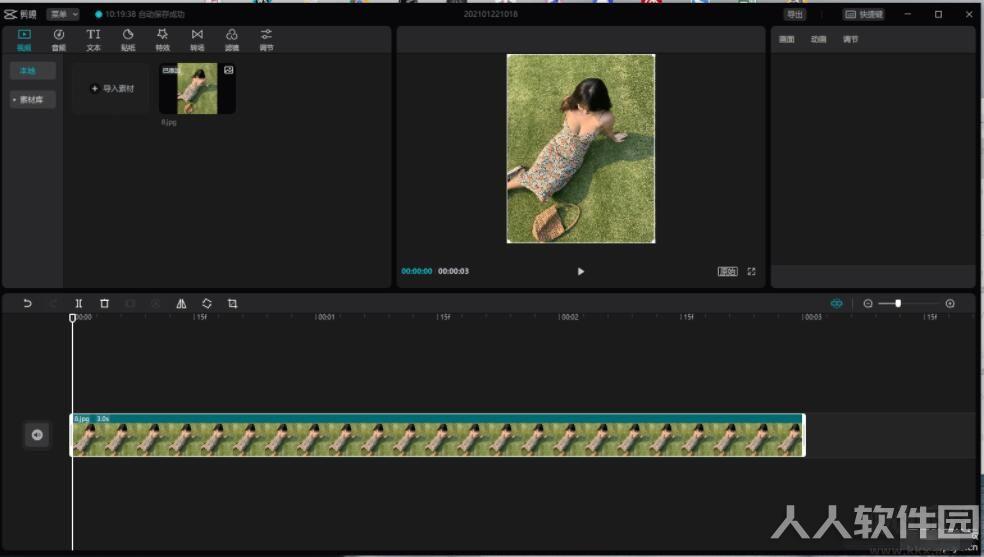The height and width of the screenshot is (557, 984).
Task: Open the 视频 (video) media tab
Action: point(24,40)
